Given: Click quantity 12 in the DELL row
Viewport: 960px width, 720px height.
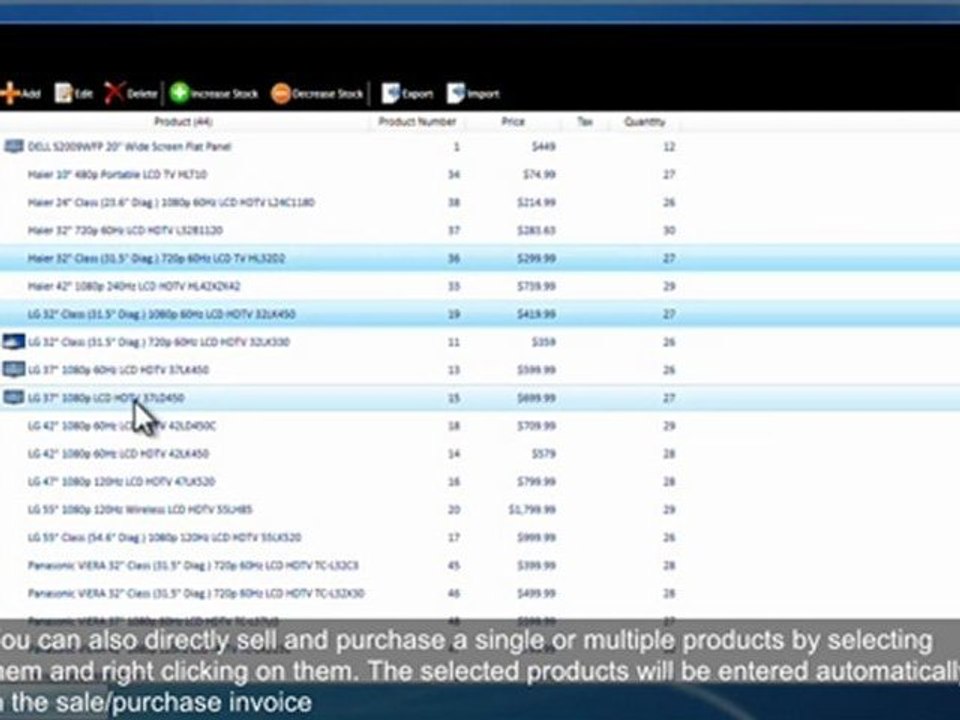Looking at the screenshot, I should click(x=669, y=146).
